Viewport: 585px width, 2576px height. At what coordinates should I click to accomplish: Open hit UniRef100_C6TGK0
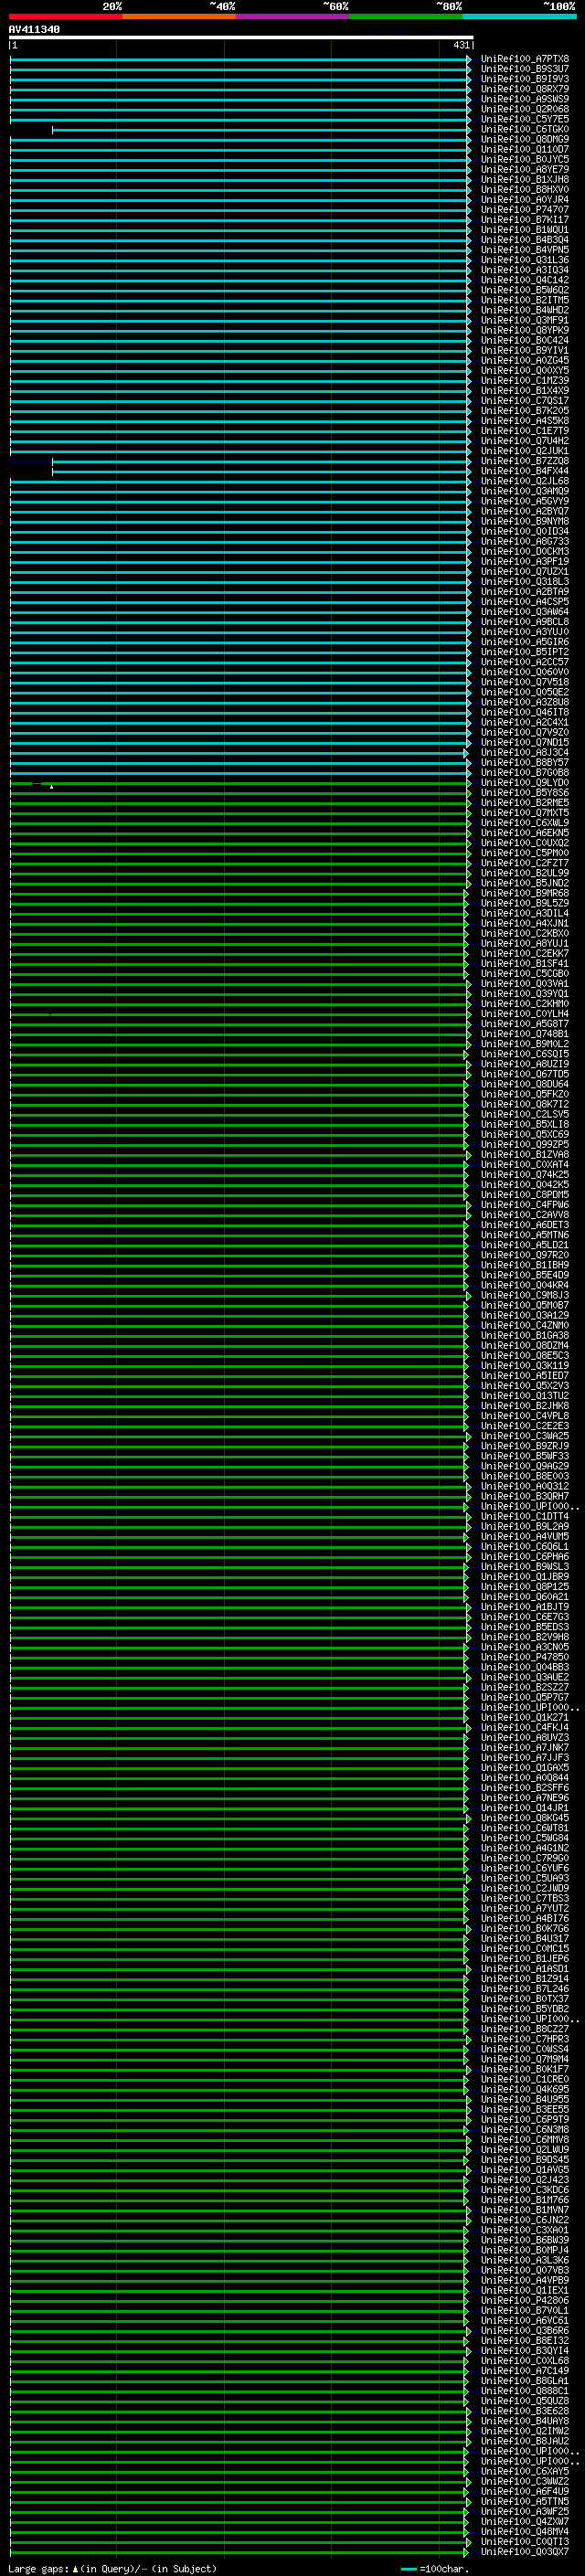pyautogui.click(x=524, y=129)
